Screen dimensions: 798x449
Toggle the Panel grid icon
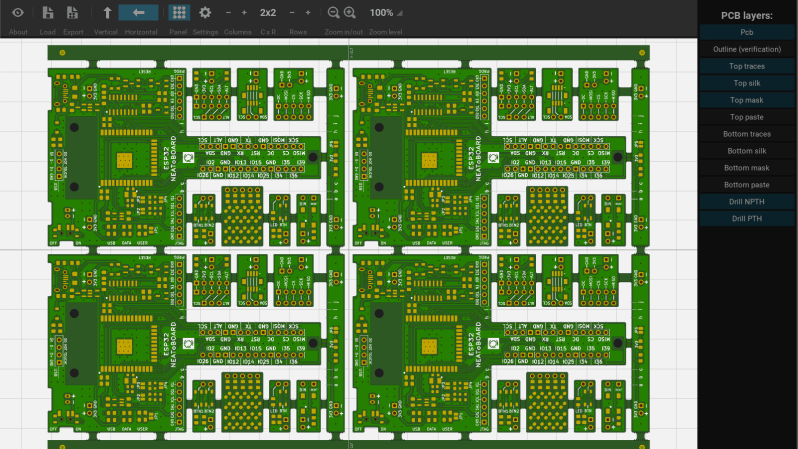178,13
